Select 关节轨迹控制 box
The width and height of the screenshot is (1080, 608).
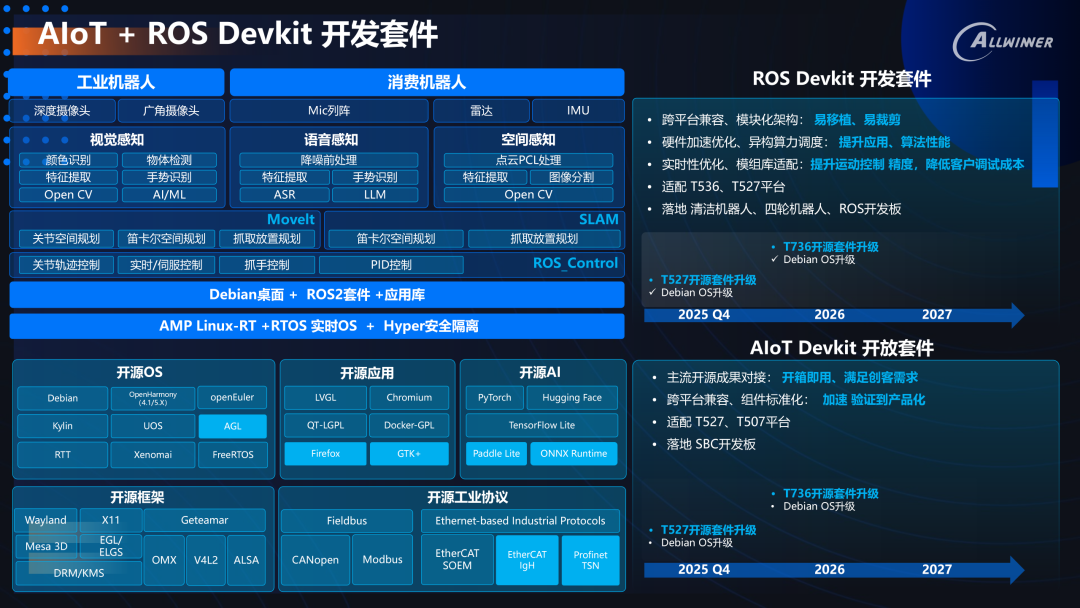[x=66, y=265]
